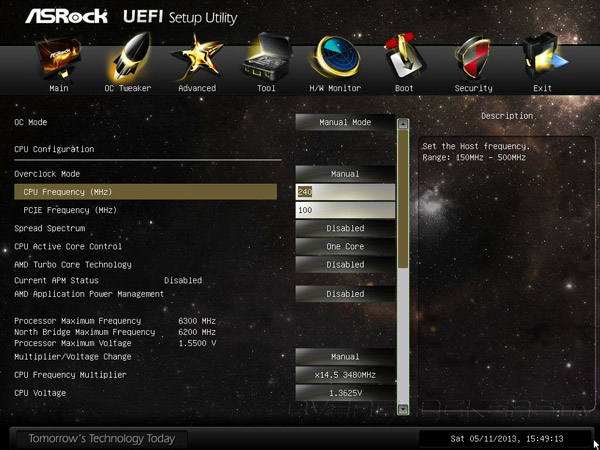Image resolution: width=600 pixels, height=450 pixels.
Task: Select the 'CPU Voltage' label
Action: [40, 393]
